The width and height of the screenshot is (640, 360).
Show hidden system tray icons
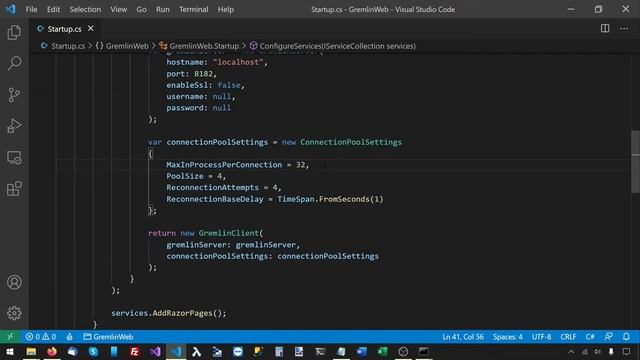pos(571,351)
